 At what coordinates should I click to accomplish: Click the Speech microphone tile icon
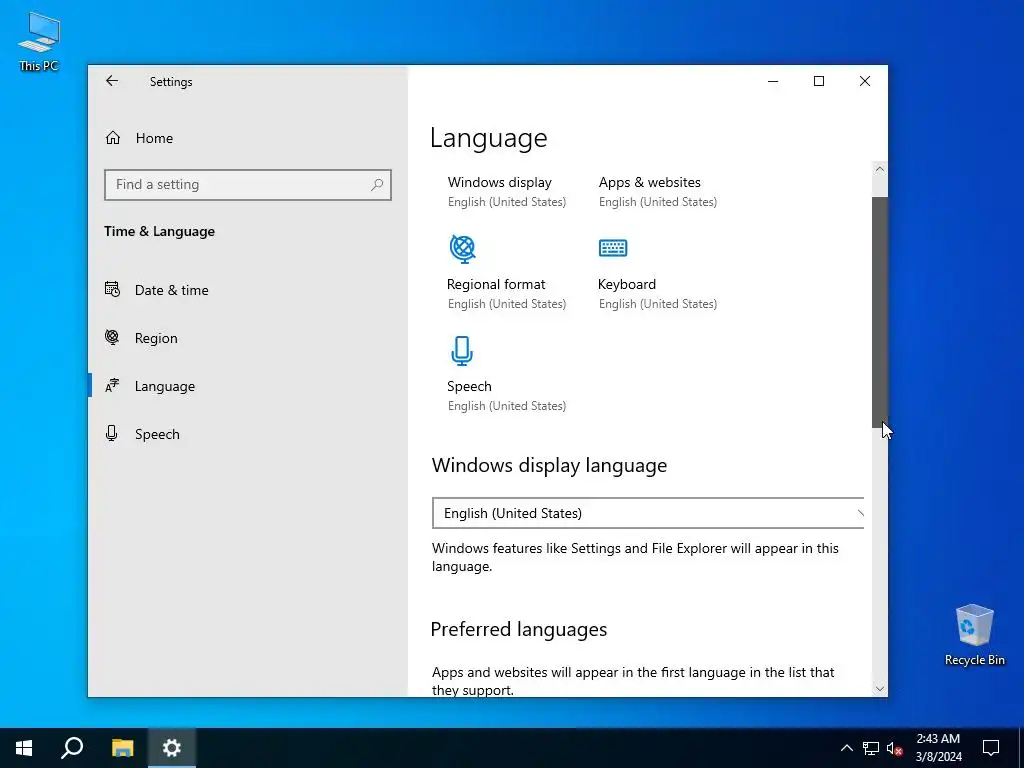click(x=462, y=351)
